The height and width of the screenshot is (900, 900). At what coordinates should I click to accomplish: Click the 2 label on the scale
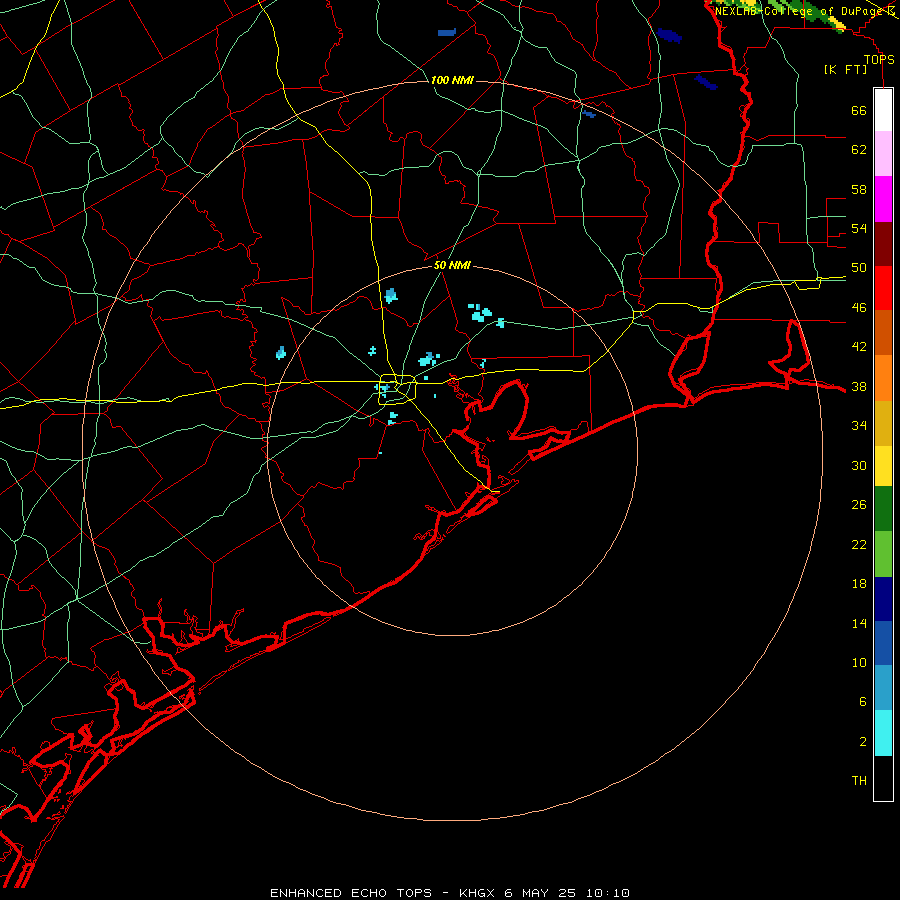[862, 741]
